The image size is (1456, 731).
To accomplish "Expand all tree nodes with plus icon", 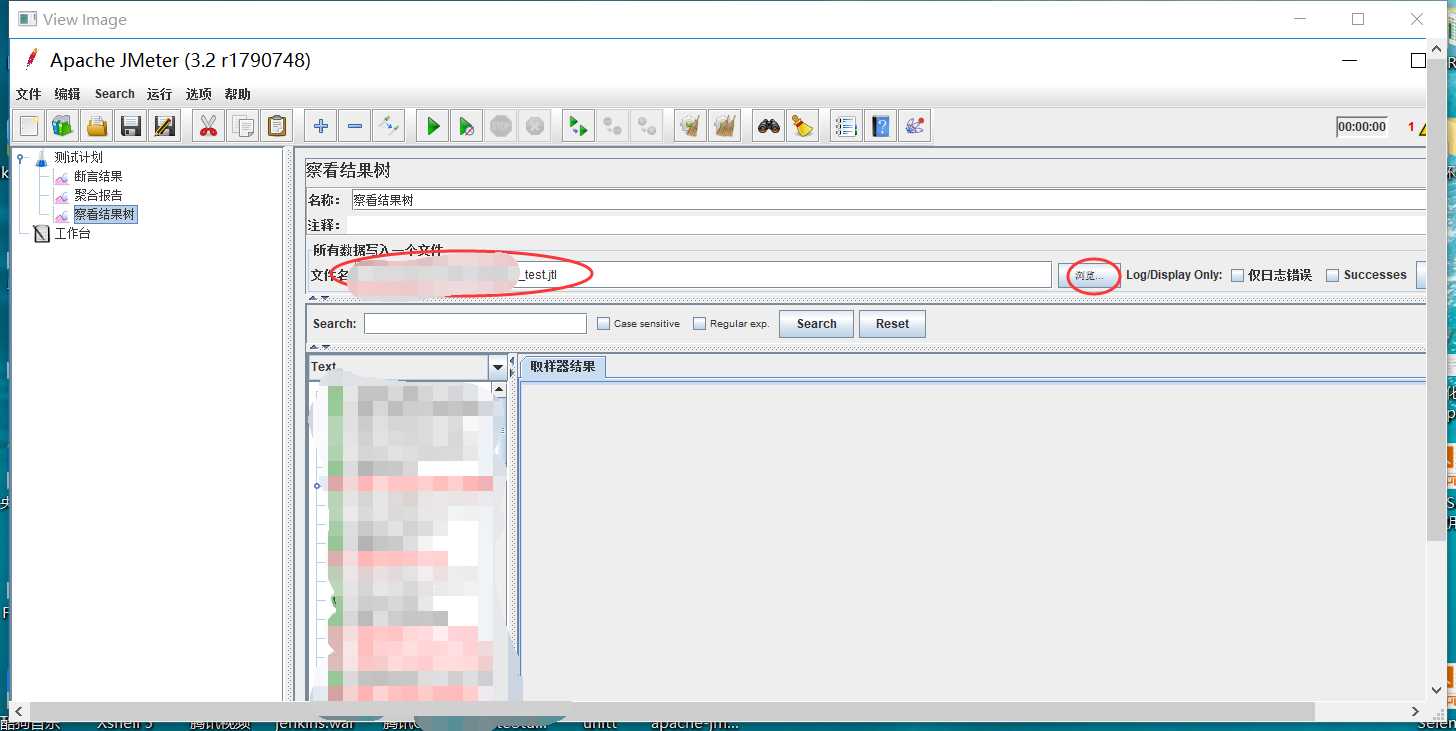I will (320, 126).
